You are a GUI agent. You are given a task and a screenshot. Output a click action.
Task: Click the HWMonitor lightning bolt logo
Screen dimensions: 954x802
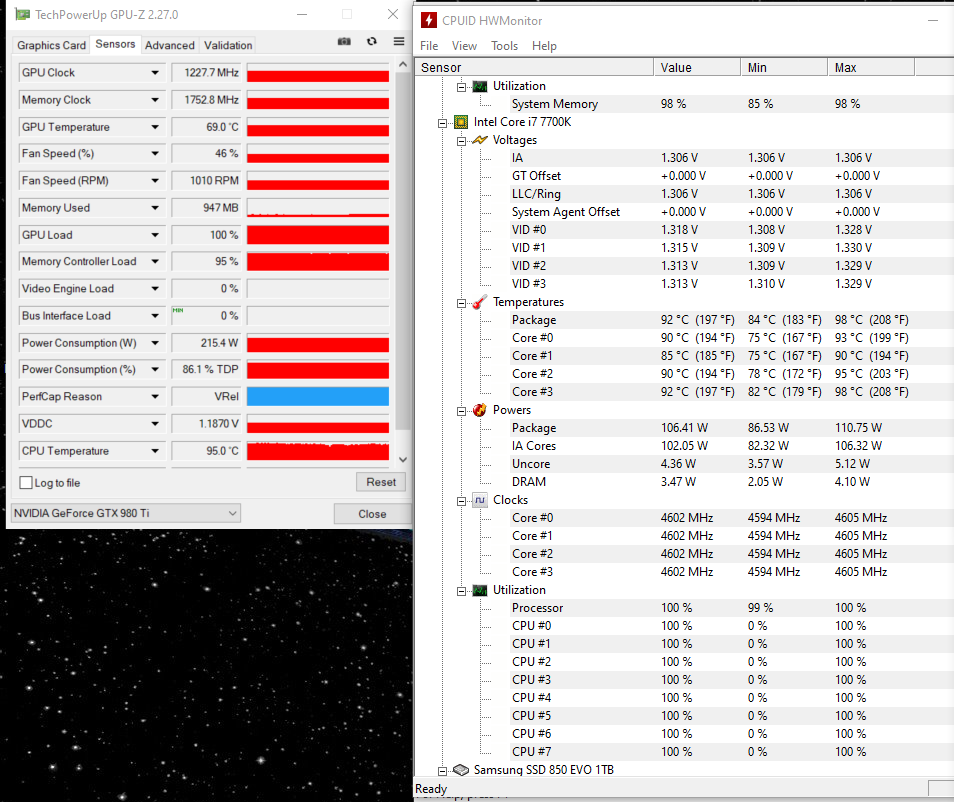coord(429,20)
